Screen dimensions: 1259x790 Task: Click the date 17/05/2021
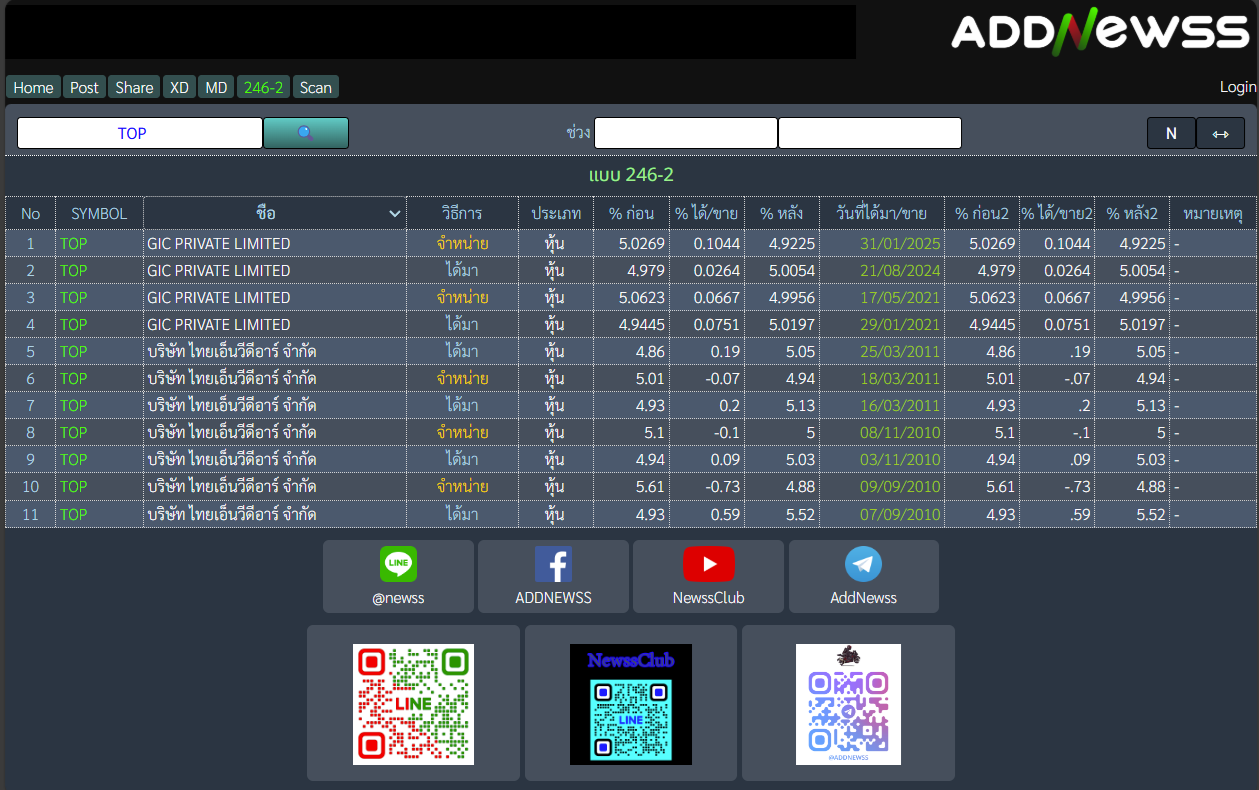(x=900, y=298)
